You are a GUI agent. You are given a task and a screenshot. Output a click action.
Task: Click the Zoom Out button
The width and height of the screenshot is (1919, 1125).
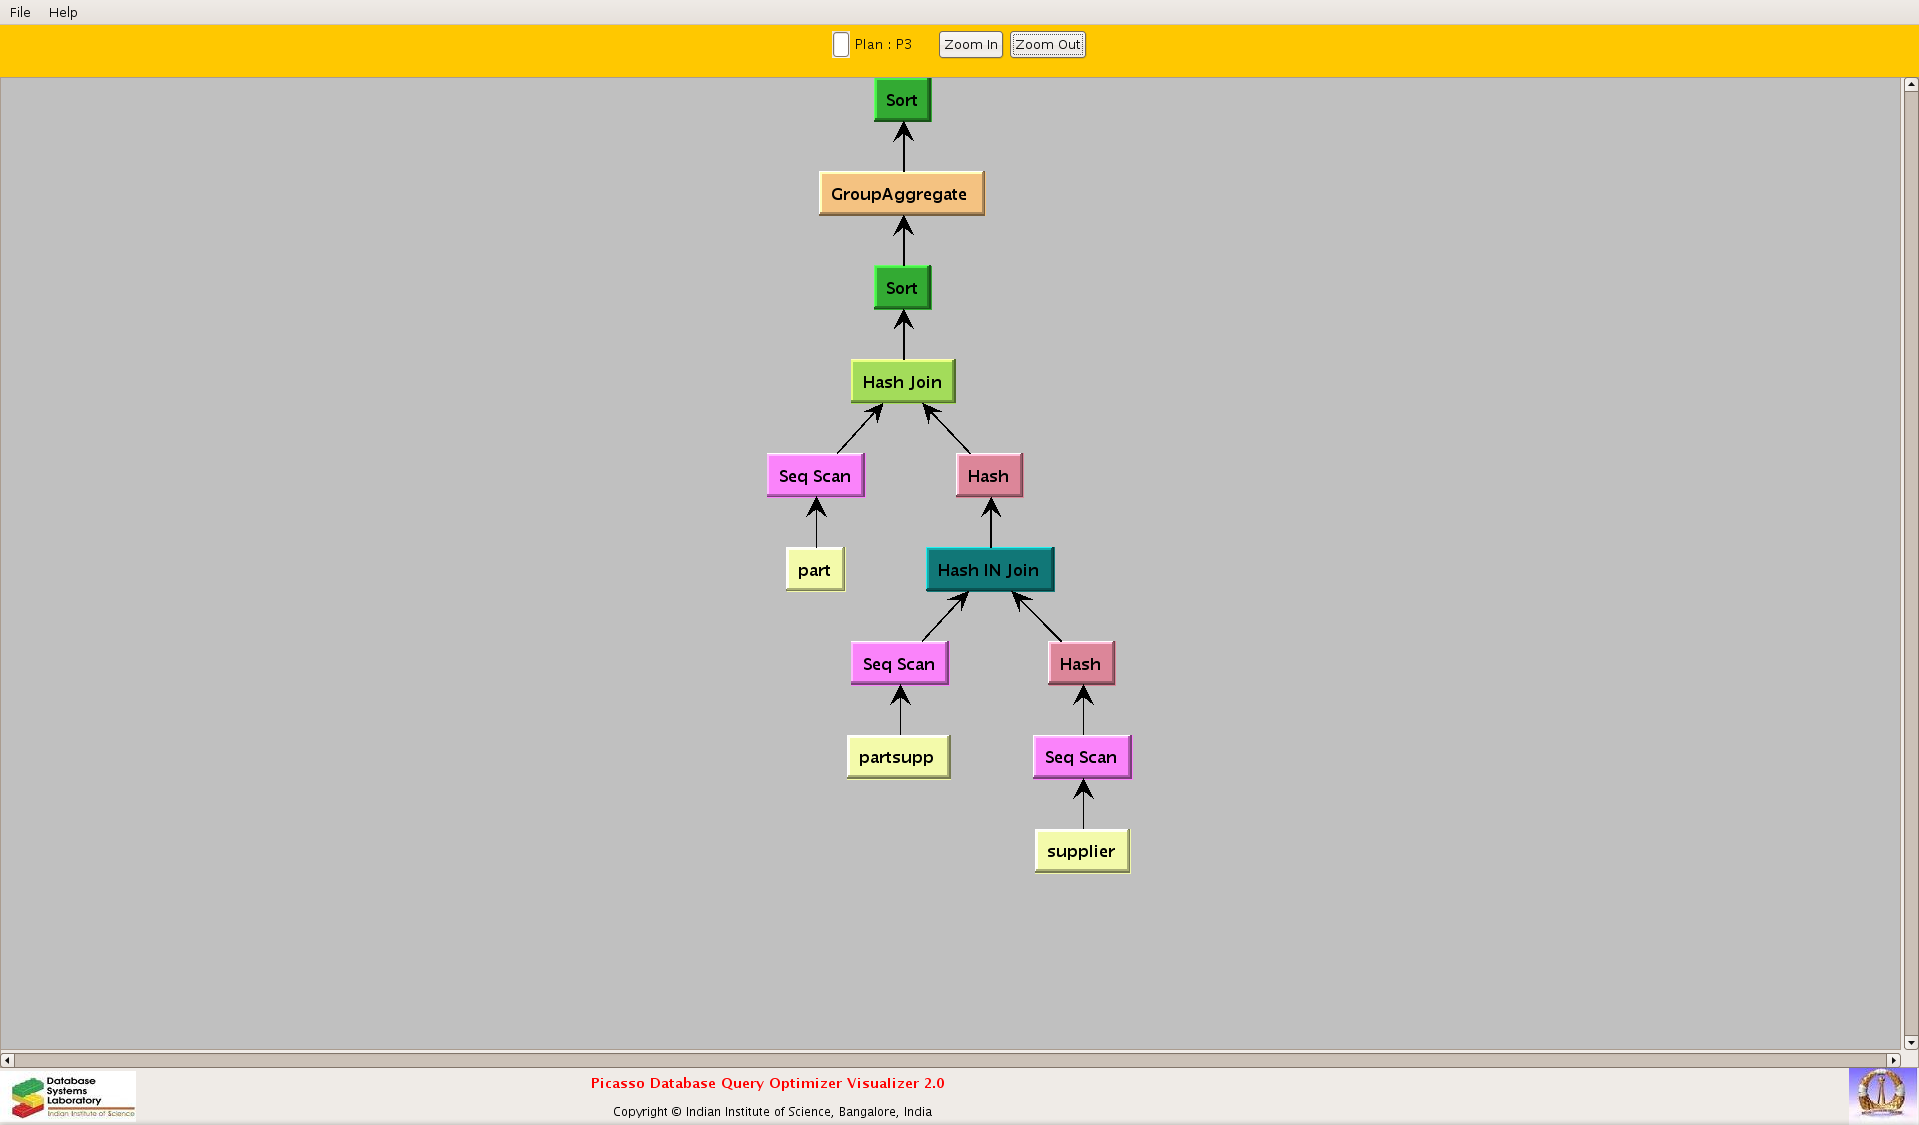[x=1047, y=45]
